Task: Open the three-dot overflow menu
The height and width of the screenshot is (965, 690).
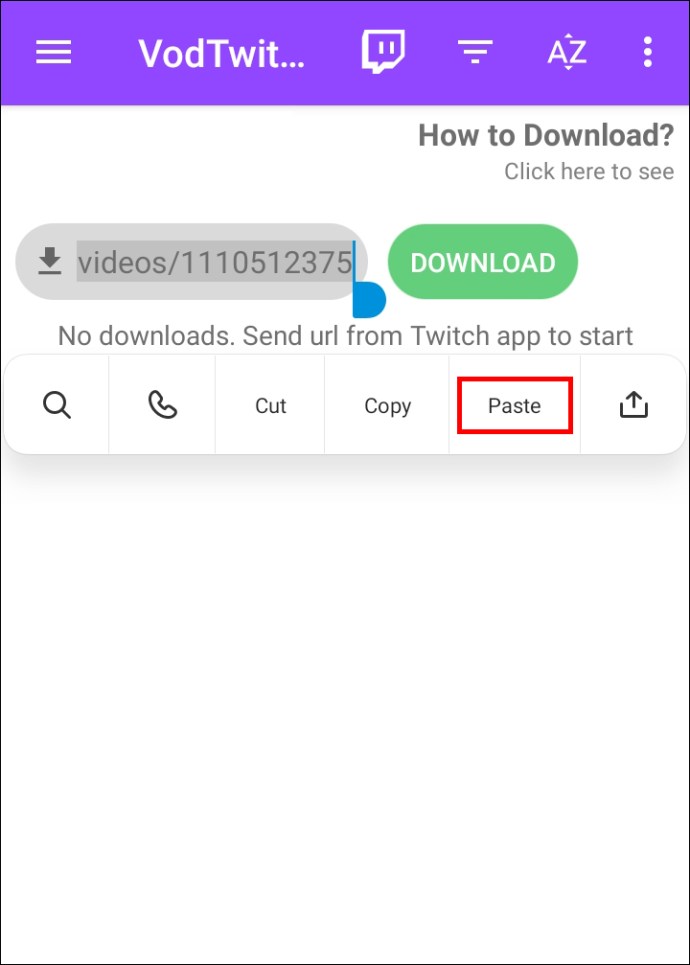Action: click(648, 52)
